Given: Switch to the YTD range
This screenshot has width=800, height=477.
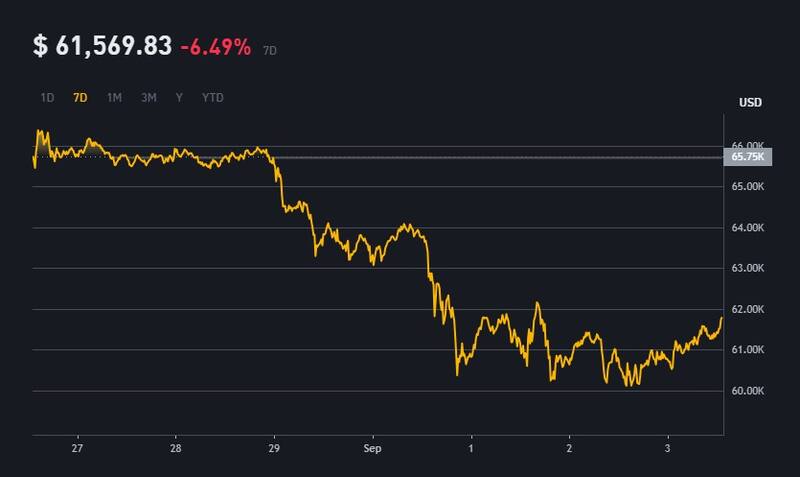Looking at the screenshot, I should (x=212, y=98).
